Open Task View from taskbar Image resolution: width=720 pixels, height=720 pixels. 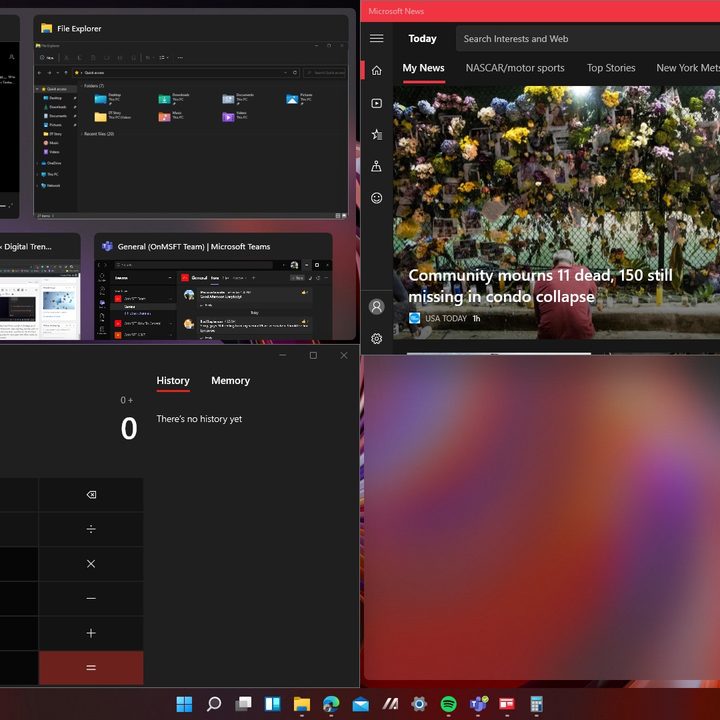point(243,703)
